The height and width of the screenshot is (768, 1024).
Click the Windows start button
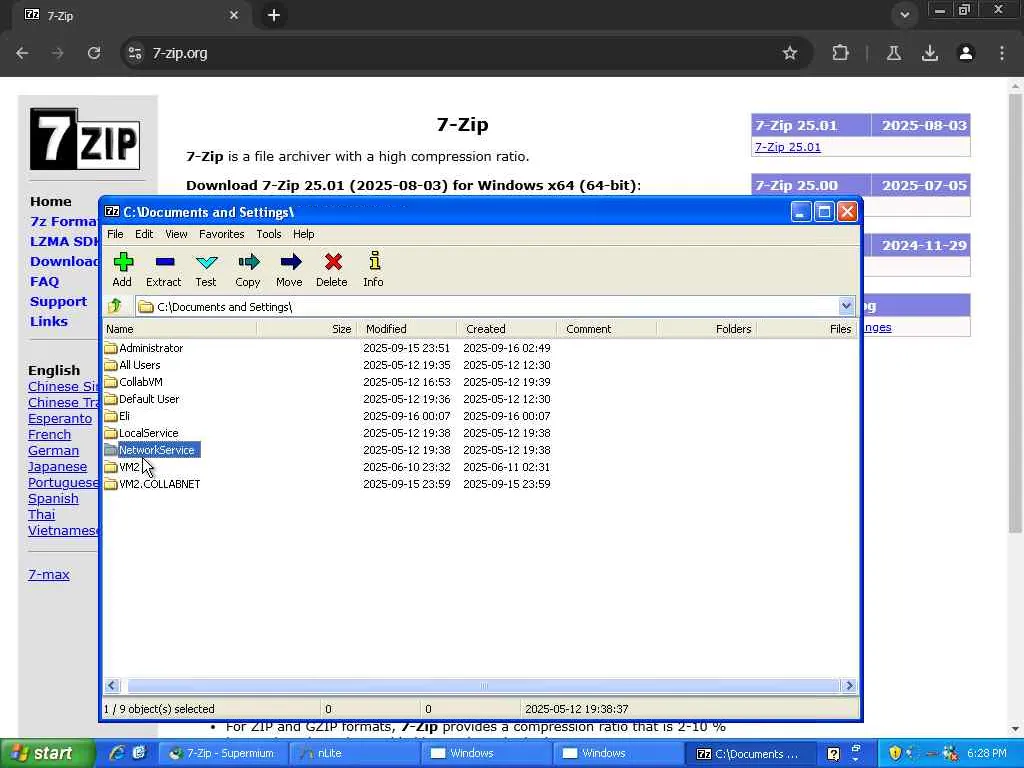(47, 753)
